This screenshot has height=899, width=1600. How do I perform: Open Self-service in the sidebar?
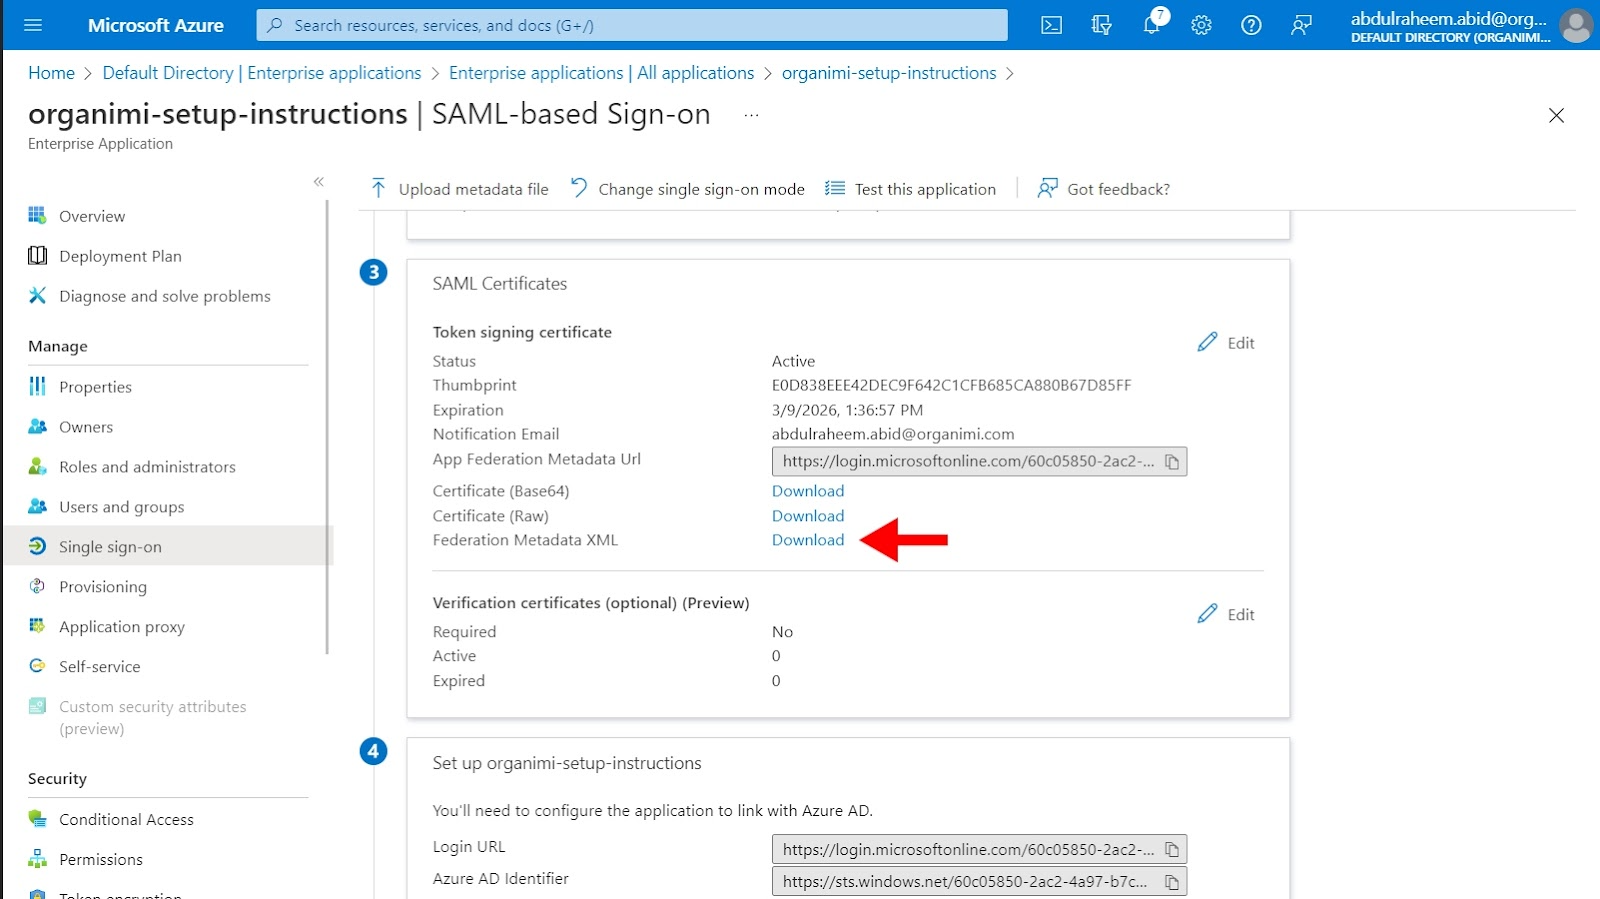click(99, 667)
